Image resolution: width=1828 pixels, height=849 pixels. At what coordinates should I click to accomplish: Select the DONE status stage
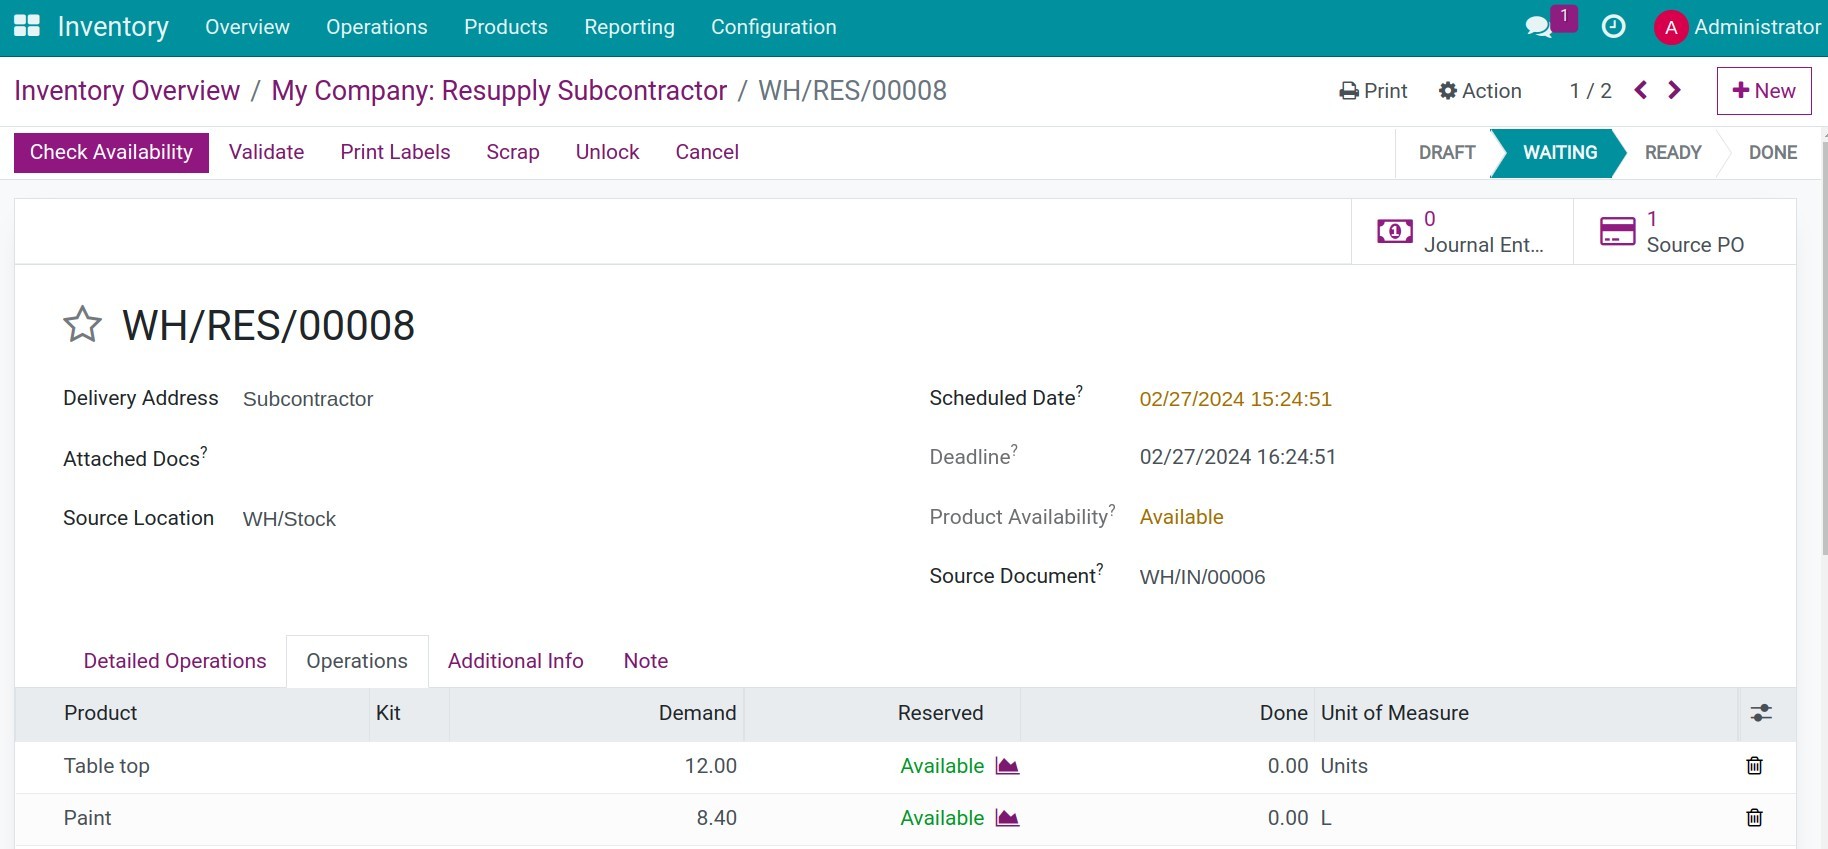click(1772, 153)
